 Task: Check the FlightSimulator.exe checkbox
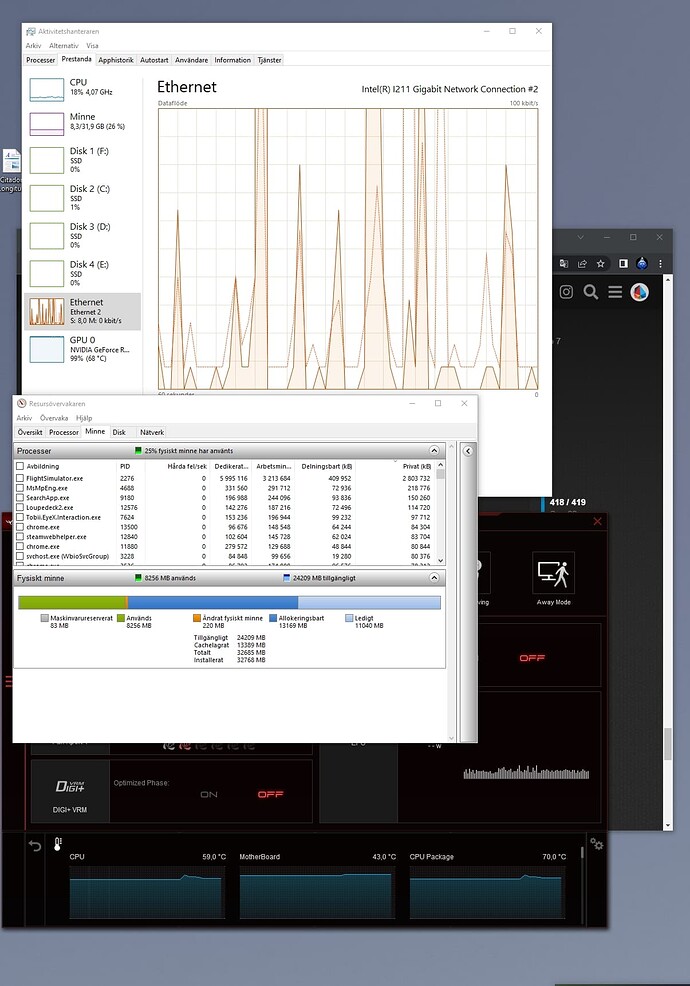coord(20,479)
